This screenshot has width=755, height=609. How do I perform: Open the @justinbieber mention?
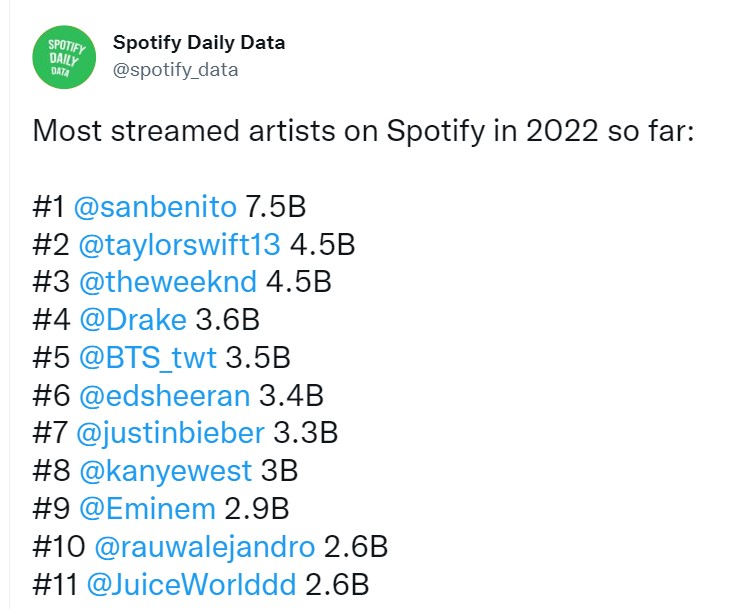170,433
